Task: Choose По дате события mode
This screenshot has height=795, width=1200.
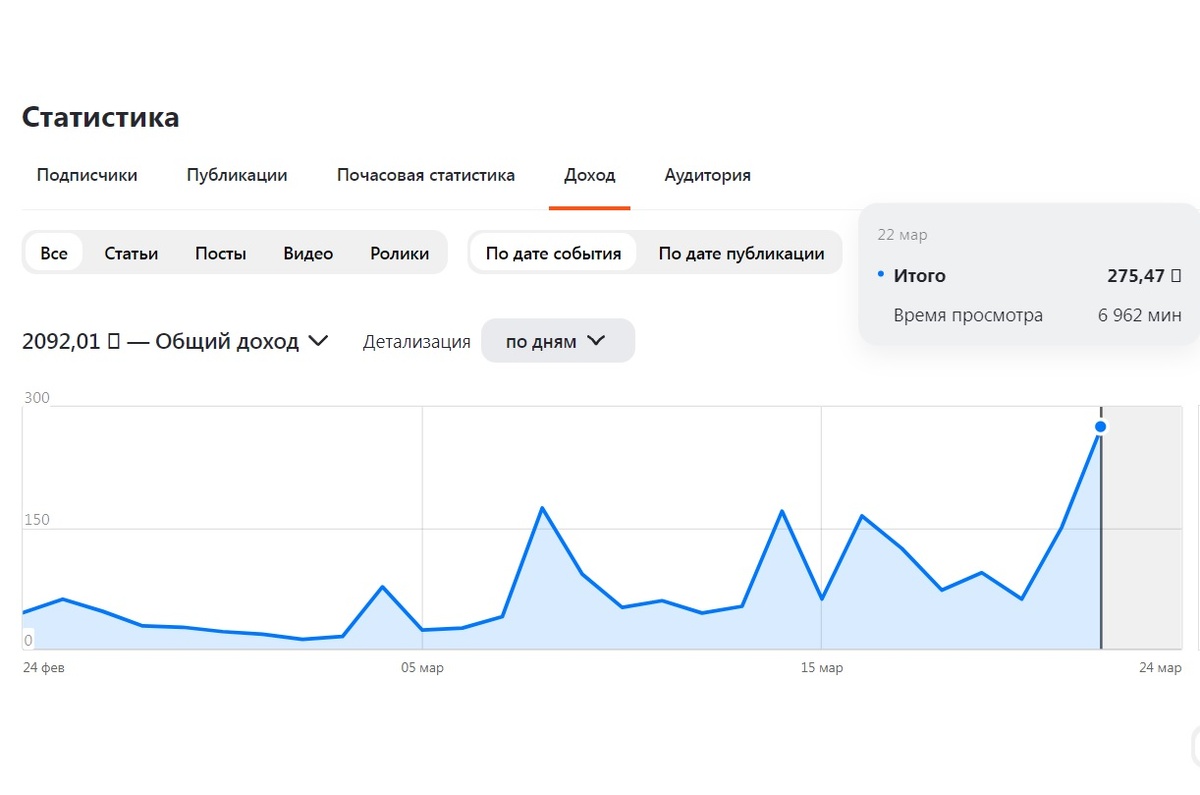Action: [x=553, y=253]
